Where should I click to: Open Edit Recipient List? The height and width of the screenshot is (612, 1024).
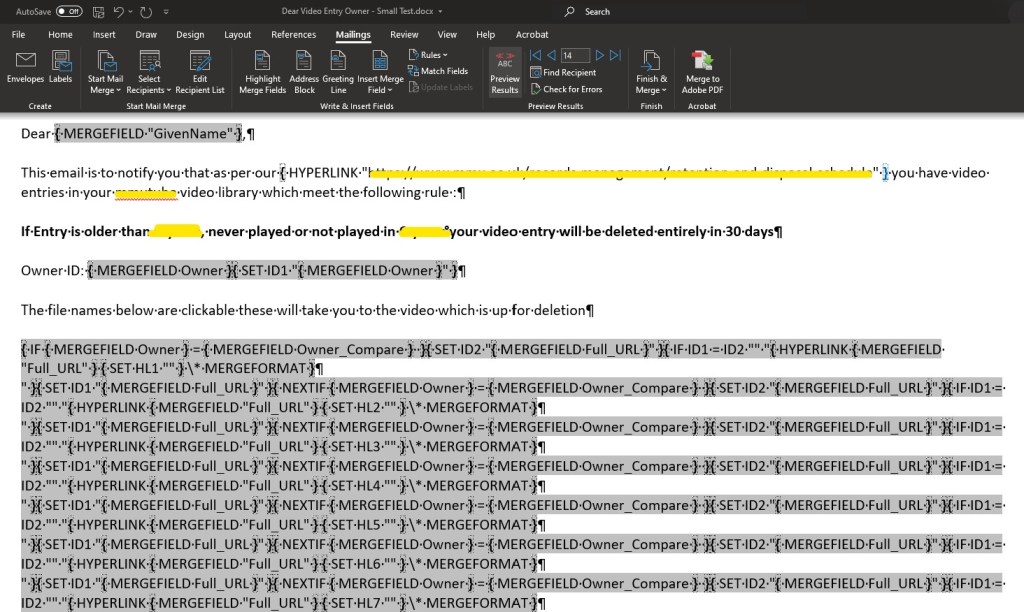click(200, 71)
